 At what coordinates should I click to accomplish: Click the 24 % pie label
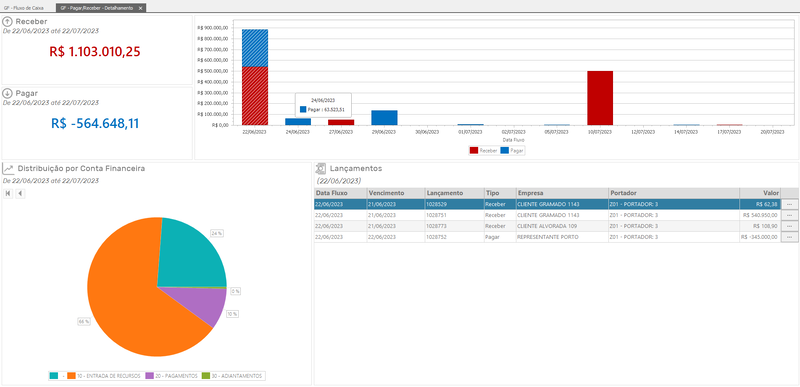(x=217, y=233)
